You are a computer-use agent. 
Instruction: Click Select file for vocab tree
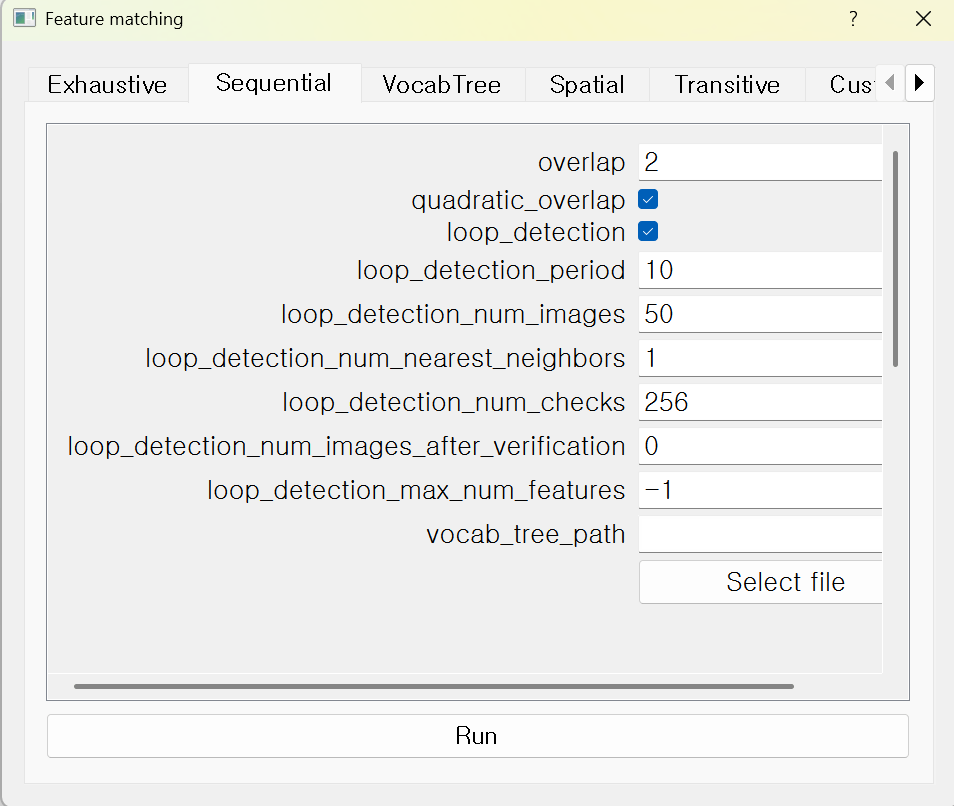pos(760,582)
